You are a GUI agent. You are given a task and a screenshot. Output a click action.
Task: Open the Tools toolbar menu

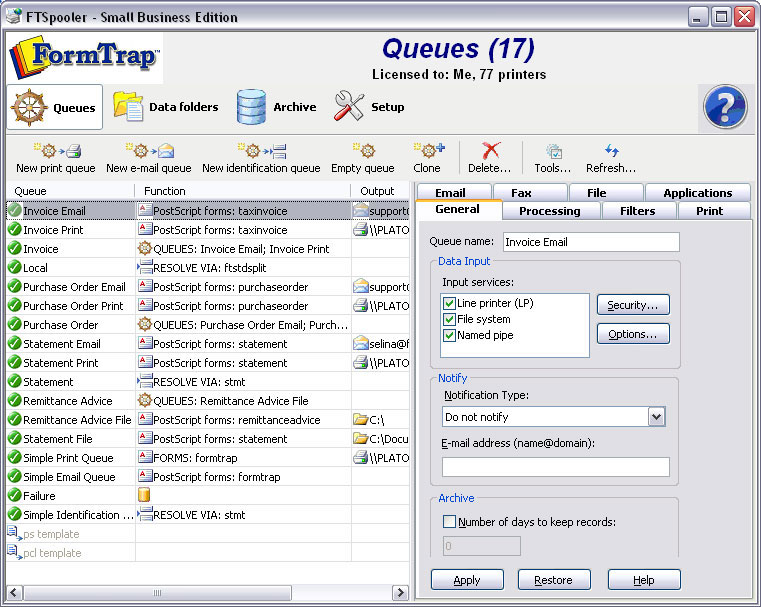tap(553, 152)
